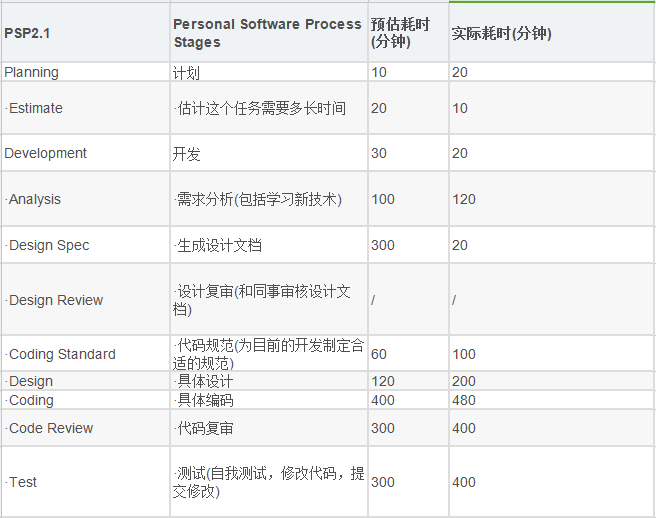Select the 需求分析(包括学习新技术) cell
656x518 pixels.
(x=259, y=199)
